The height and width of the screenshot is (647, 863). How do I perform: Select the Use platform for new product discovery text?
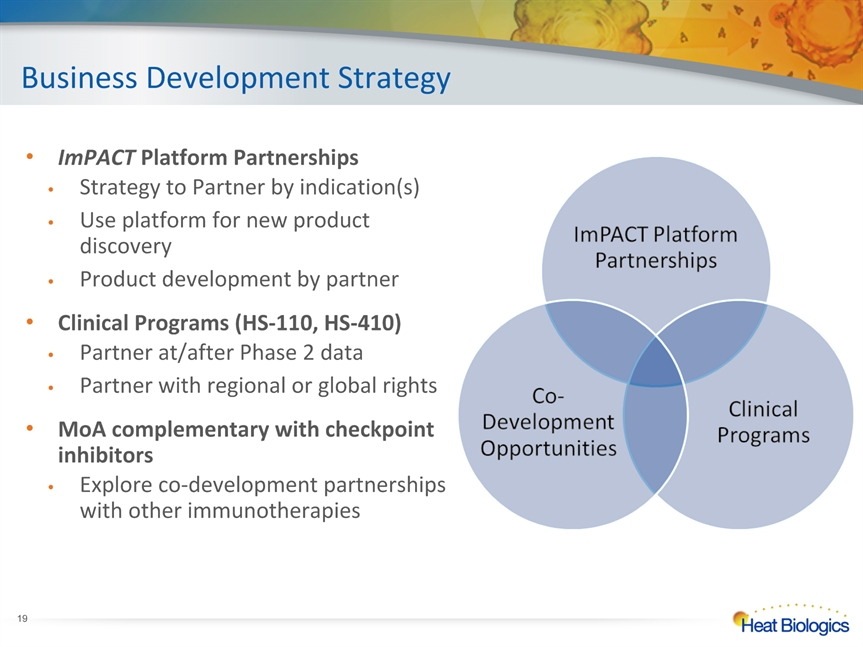coord(225,233)
